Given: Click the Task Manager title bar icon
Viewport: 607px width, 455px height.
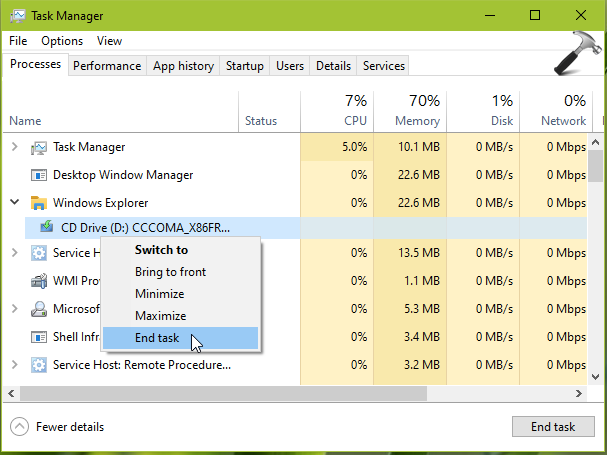Looking at the screenshot, I should click(18, 16).
